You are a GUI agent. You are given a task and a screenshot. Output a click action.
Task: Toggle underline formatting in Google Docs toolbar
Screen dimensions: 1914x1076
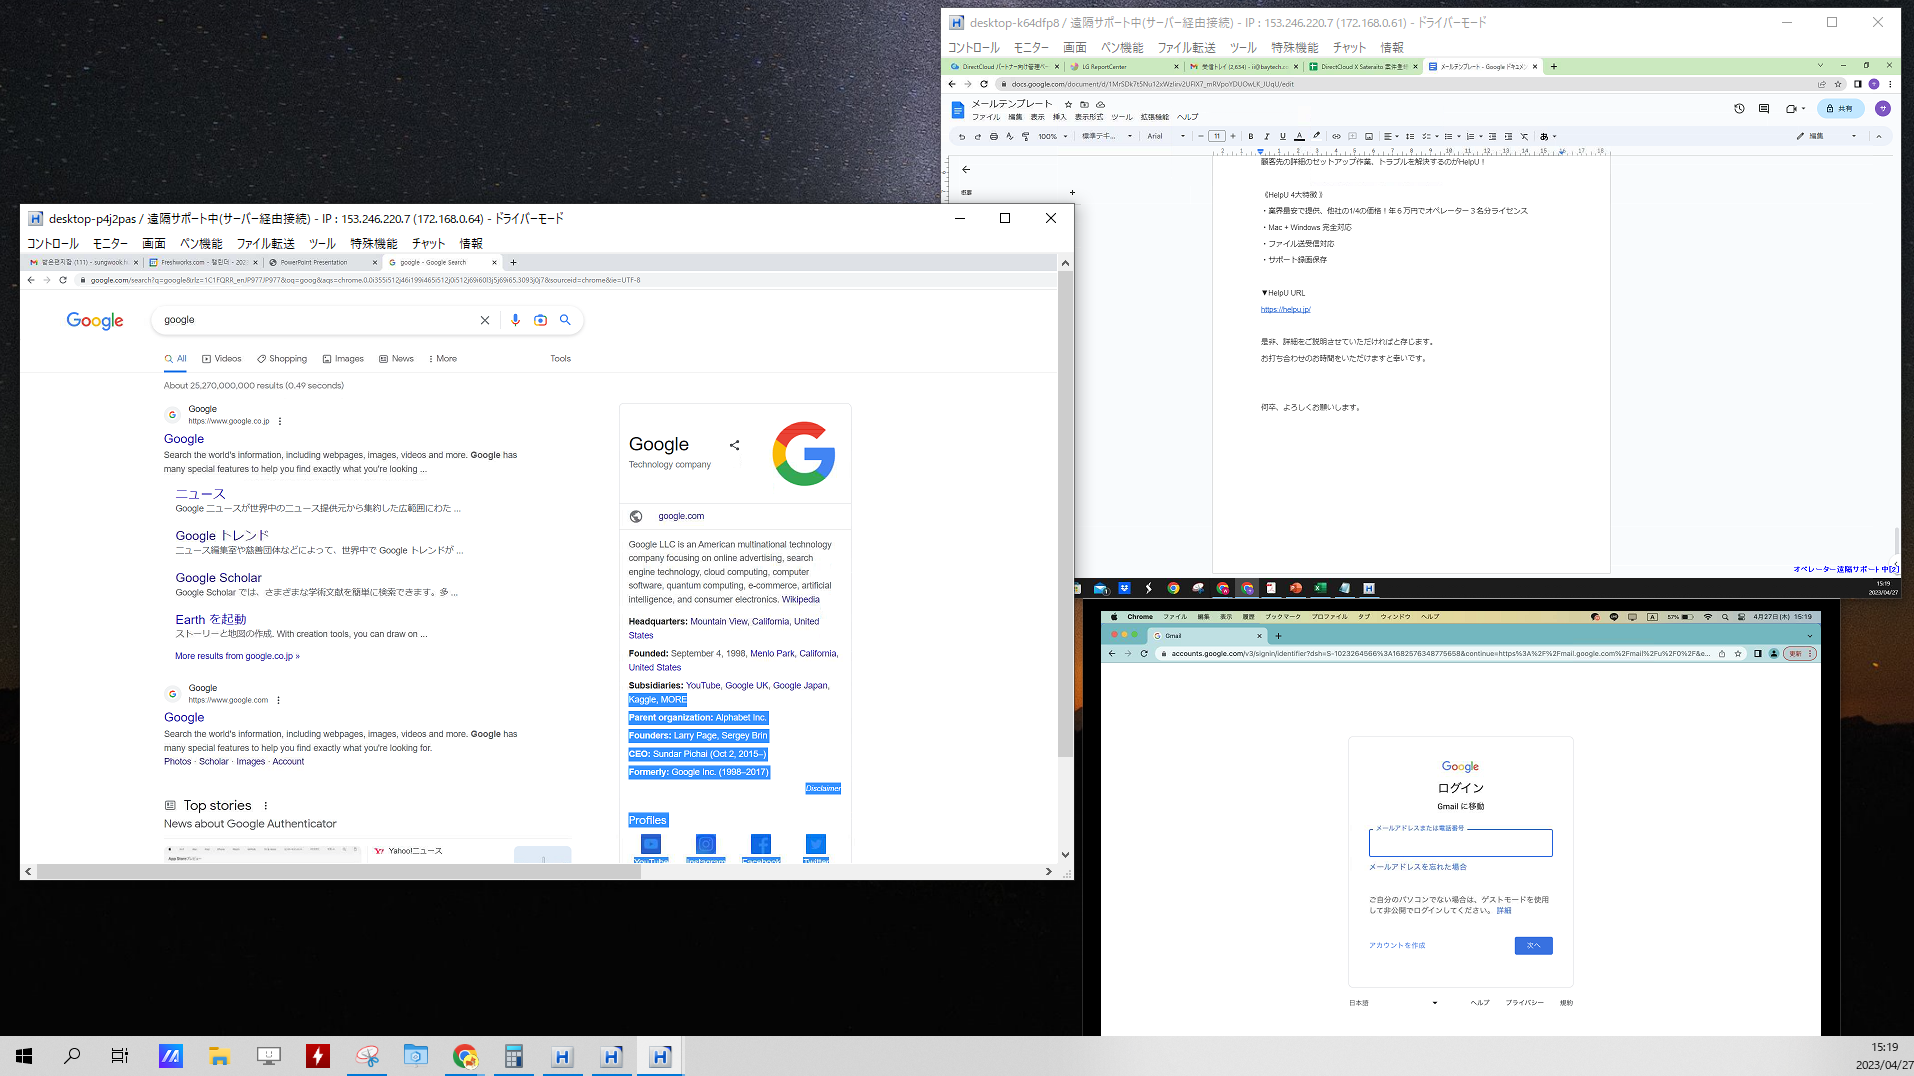(1282, 136)
